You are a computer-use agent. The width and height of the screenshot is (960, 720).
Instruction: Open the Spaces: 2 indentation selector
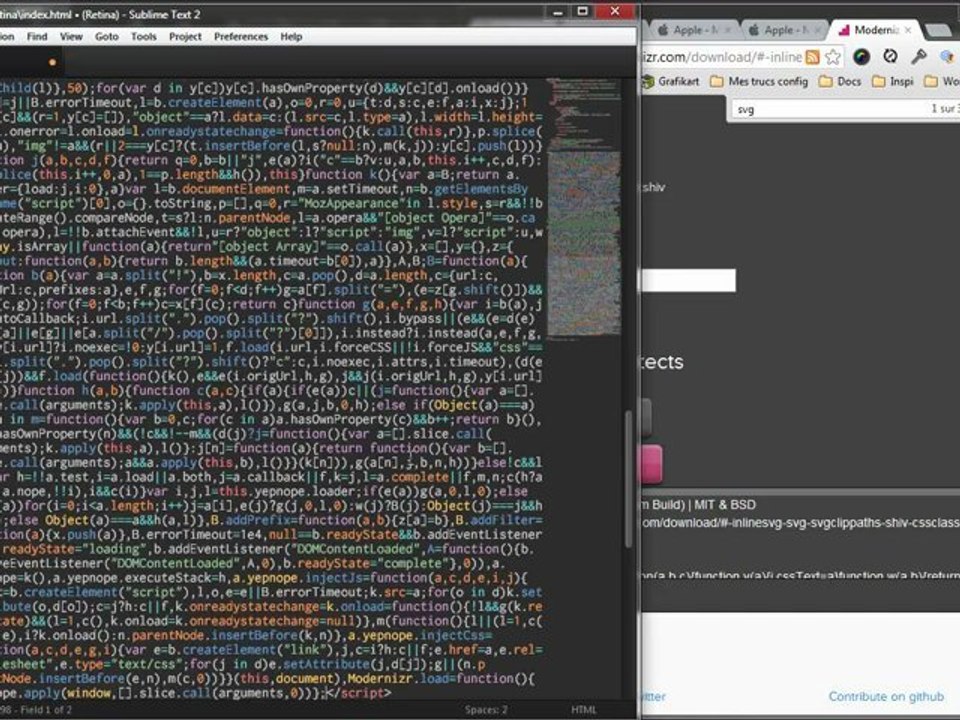coord(486,710)
